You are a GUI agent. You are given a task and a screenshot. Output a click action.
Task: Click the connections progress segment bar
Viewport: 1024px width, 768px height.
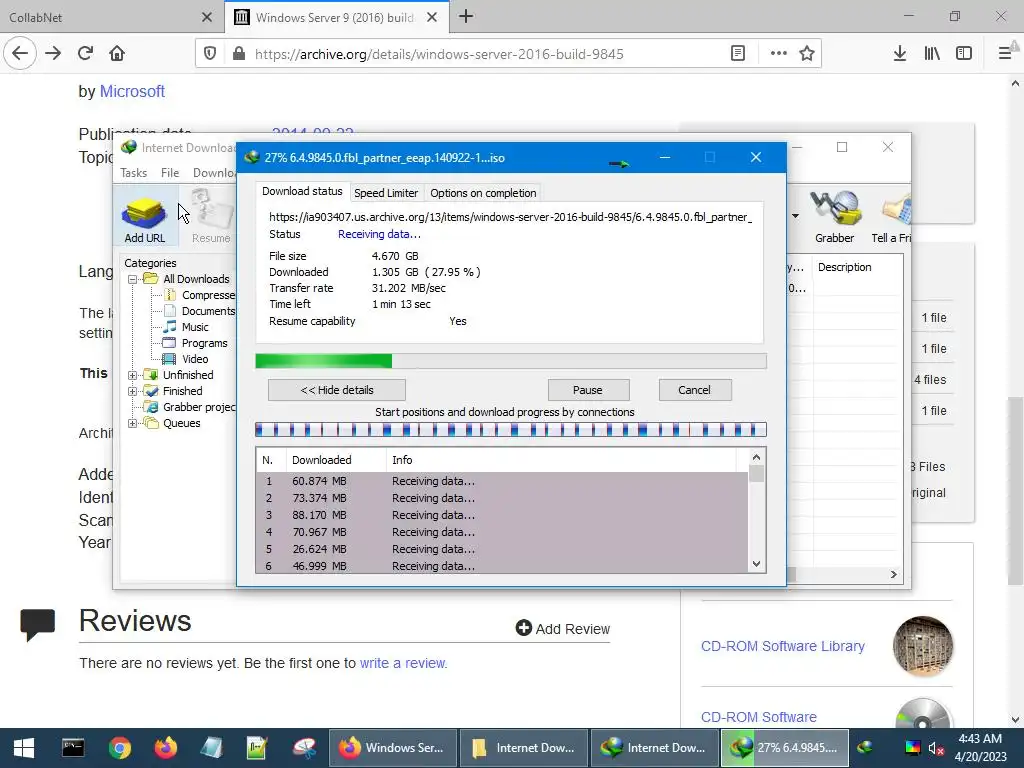[x=511, y=429]
